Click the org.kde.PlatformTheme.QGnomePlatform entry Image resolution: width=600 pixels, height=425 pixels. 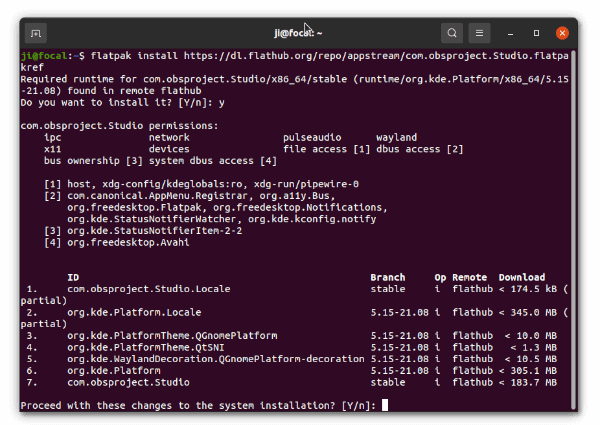tap(172, 335)
